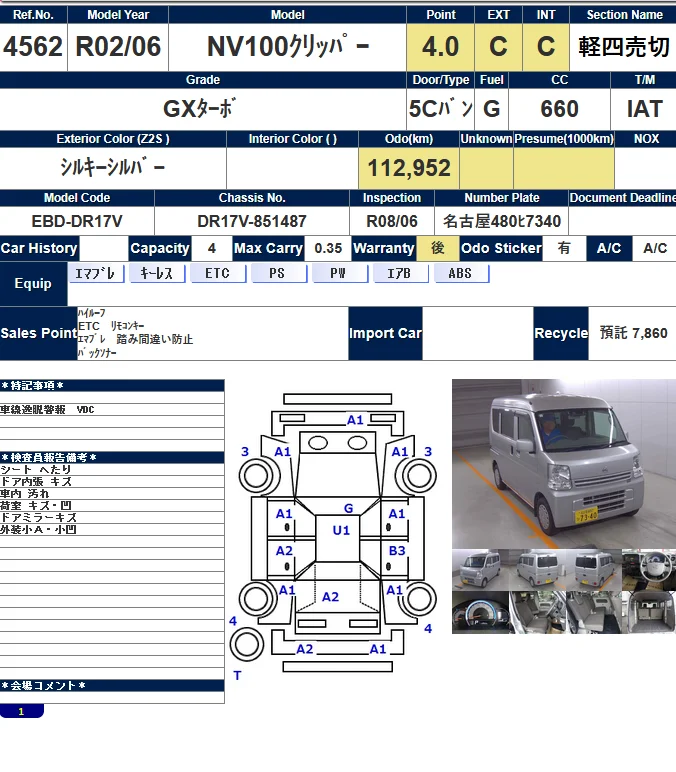Click the B3 door damage marker
The width and height of the screenshot is (676, 772).
[x=397, y=551]
